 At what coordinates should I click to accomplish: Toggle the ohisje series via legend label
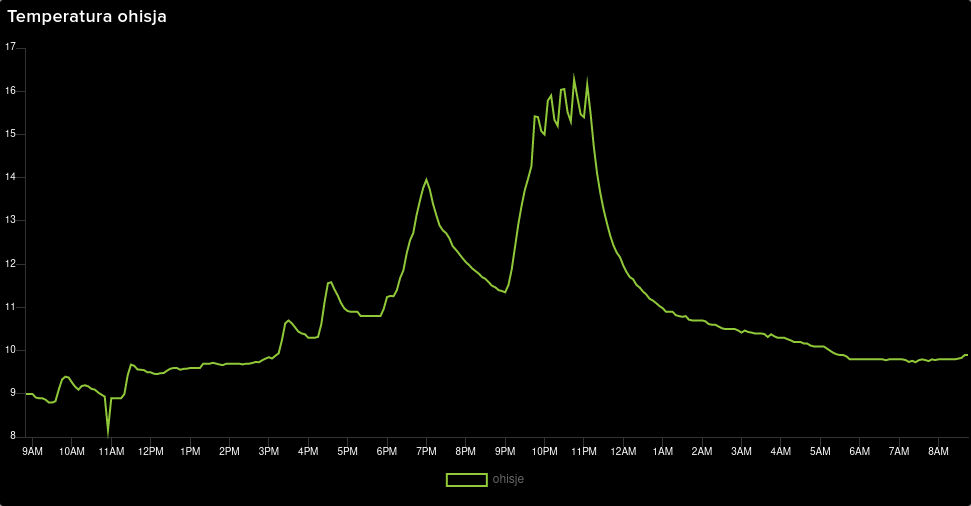tap(508, 480)
